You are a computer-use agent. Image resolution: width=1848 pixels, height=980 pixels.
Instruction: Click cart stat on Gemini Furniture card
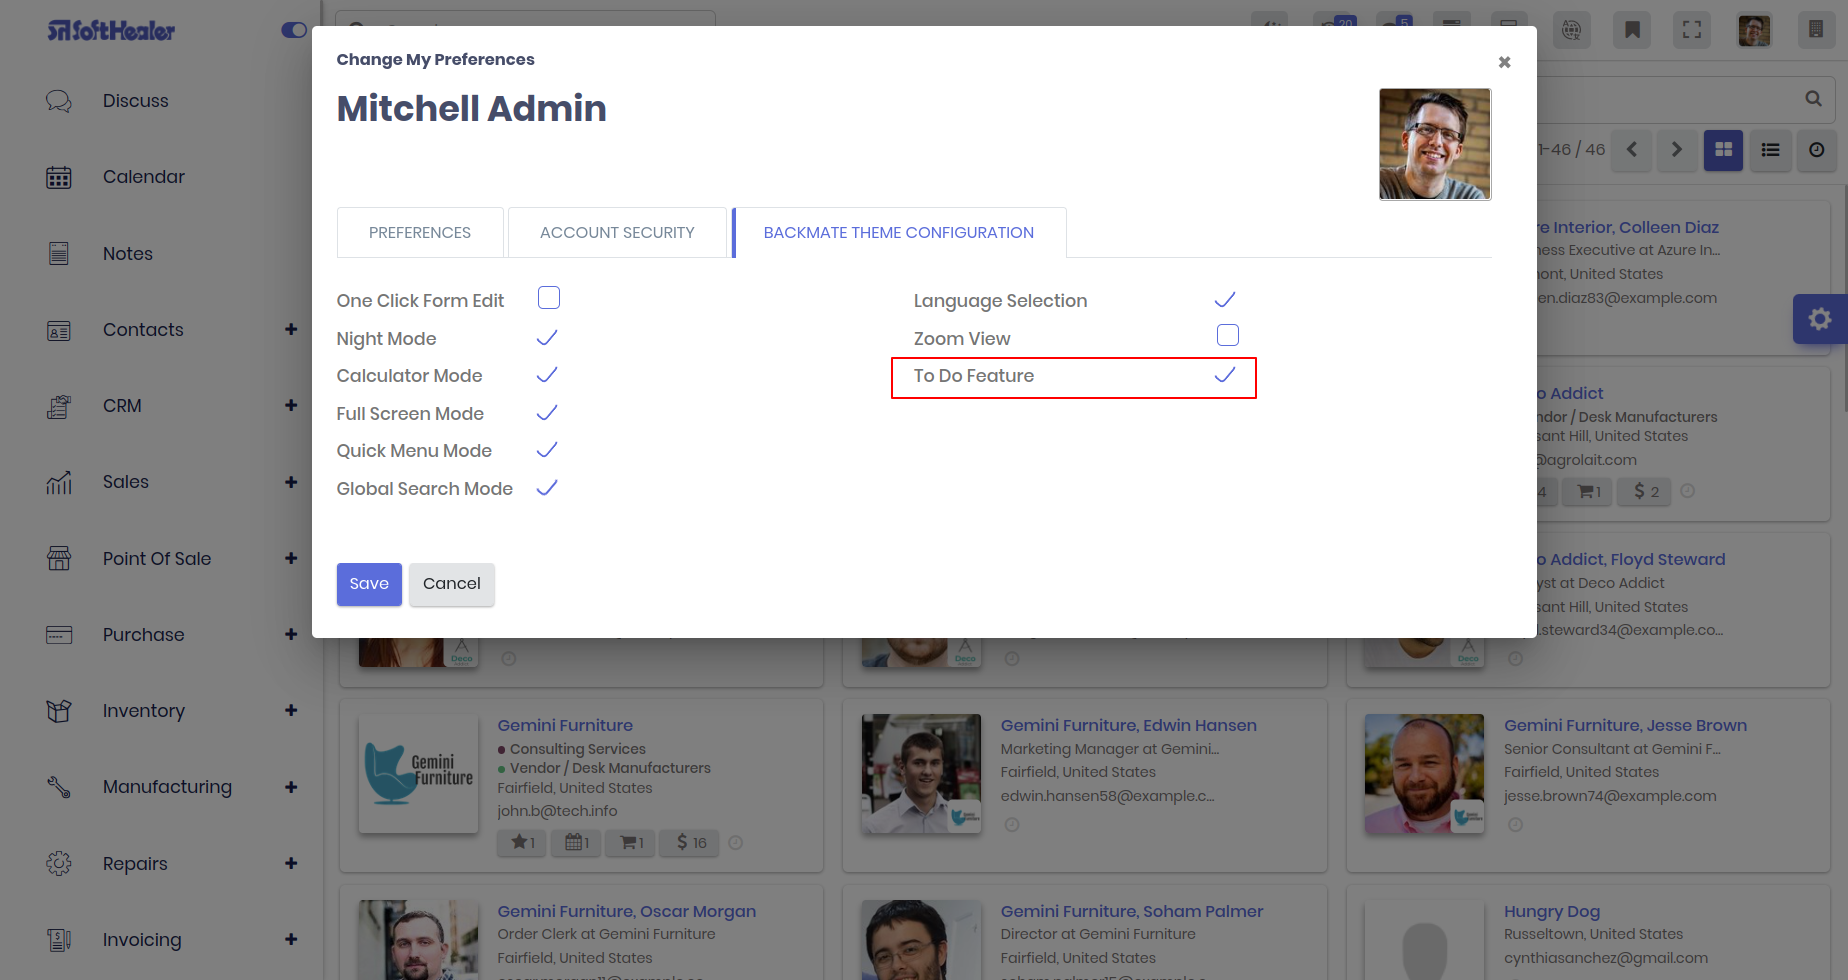click(x=632, y=843)
